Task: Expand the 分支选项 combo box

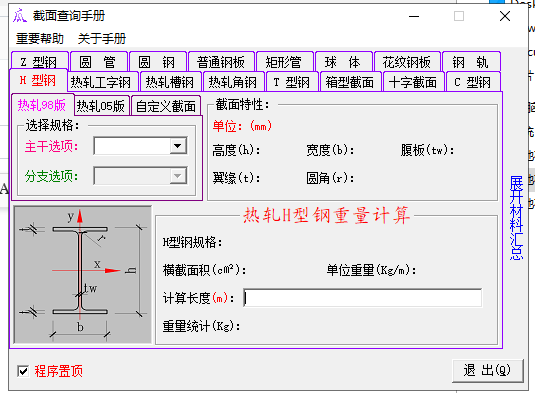Action: [x=178, y=176]
